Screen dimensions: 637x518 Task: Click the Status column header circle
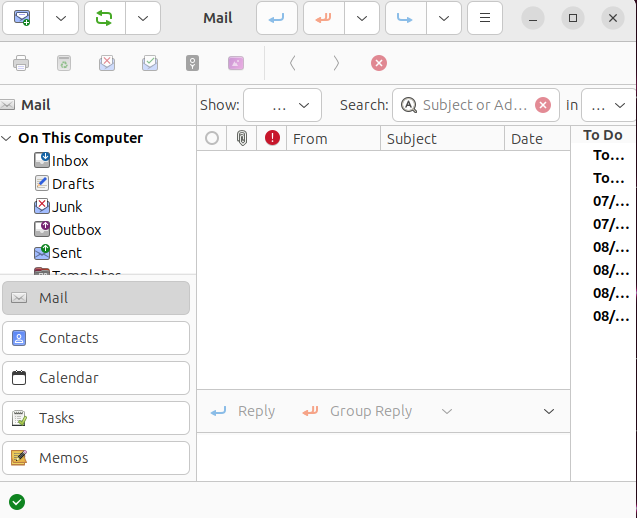point(212,139)
